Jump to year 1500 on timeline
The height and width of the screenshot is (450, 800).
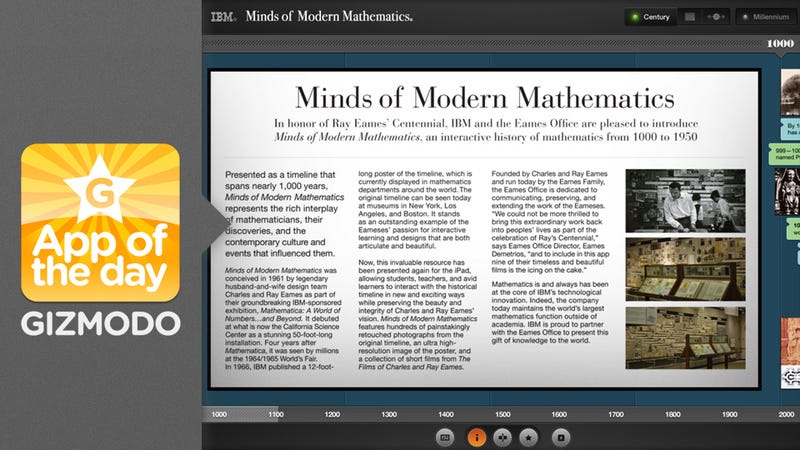(503, 414)
